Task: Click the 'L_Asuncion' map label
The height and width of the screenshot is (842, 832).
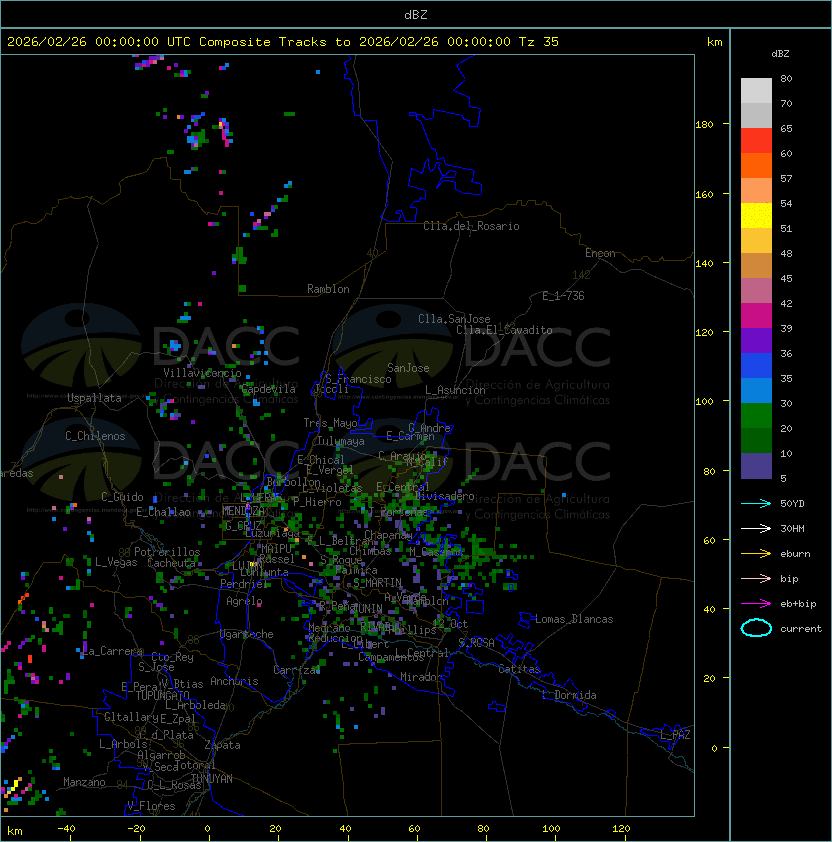Action: point(455,390)
